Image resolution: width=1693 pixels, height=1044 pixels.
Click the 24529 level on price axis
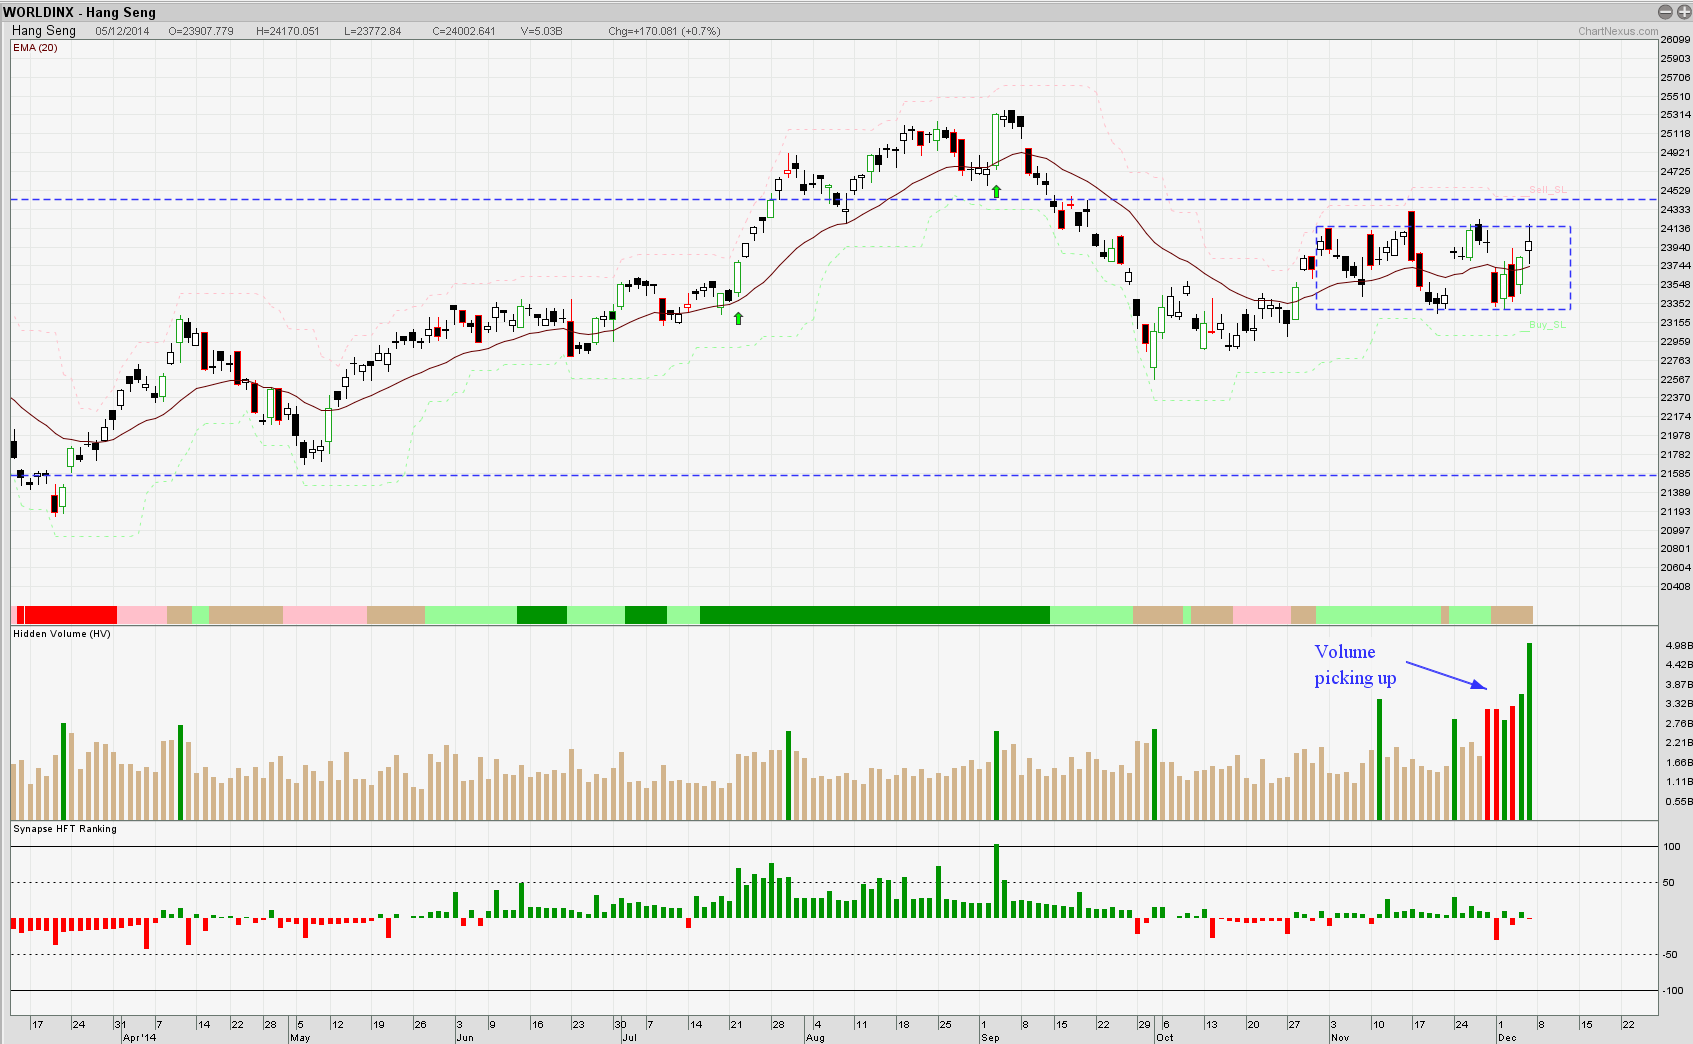1675,190
